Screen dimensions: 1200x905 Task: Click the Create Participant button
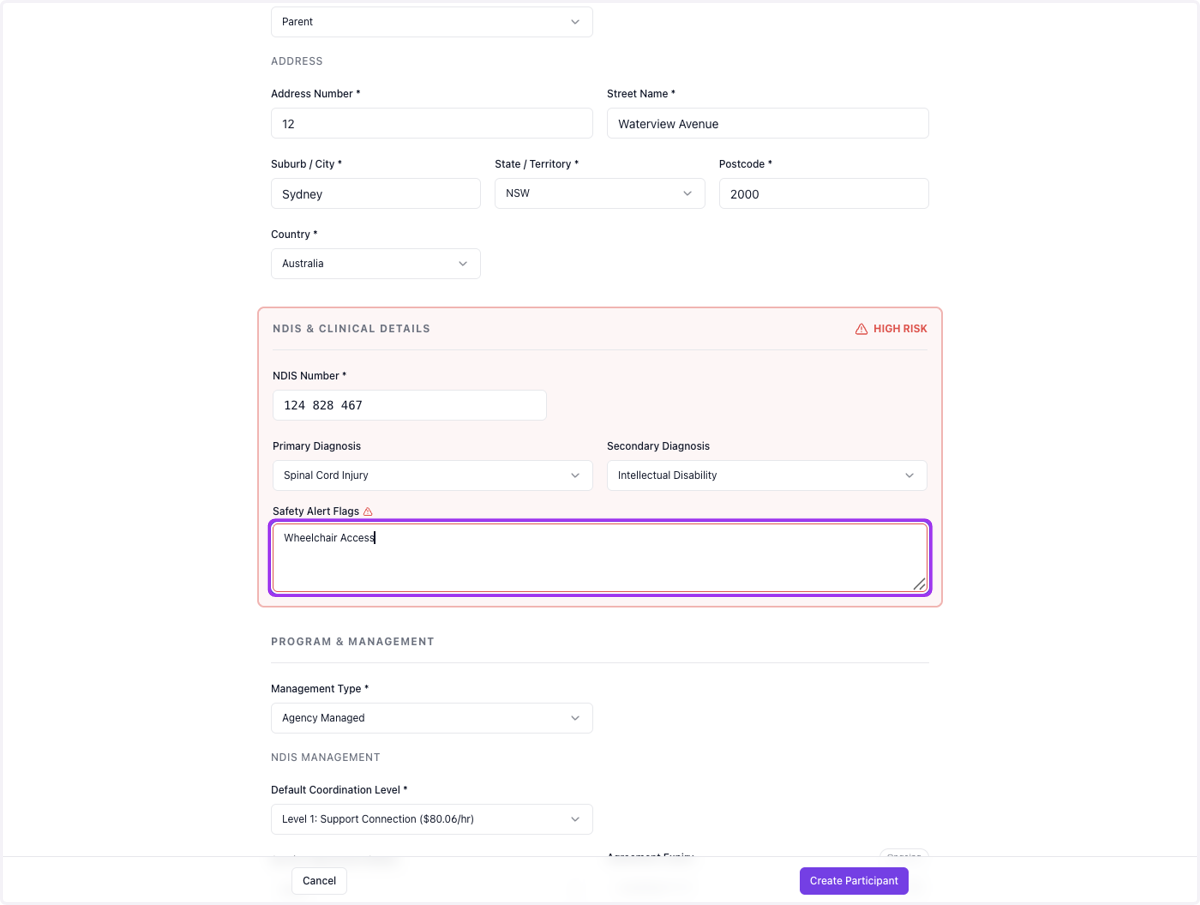854,881
